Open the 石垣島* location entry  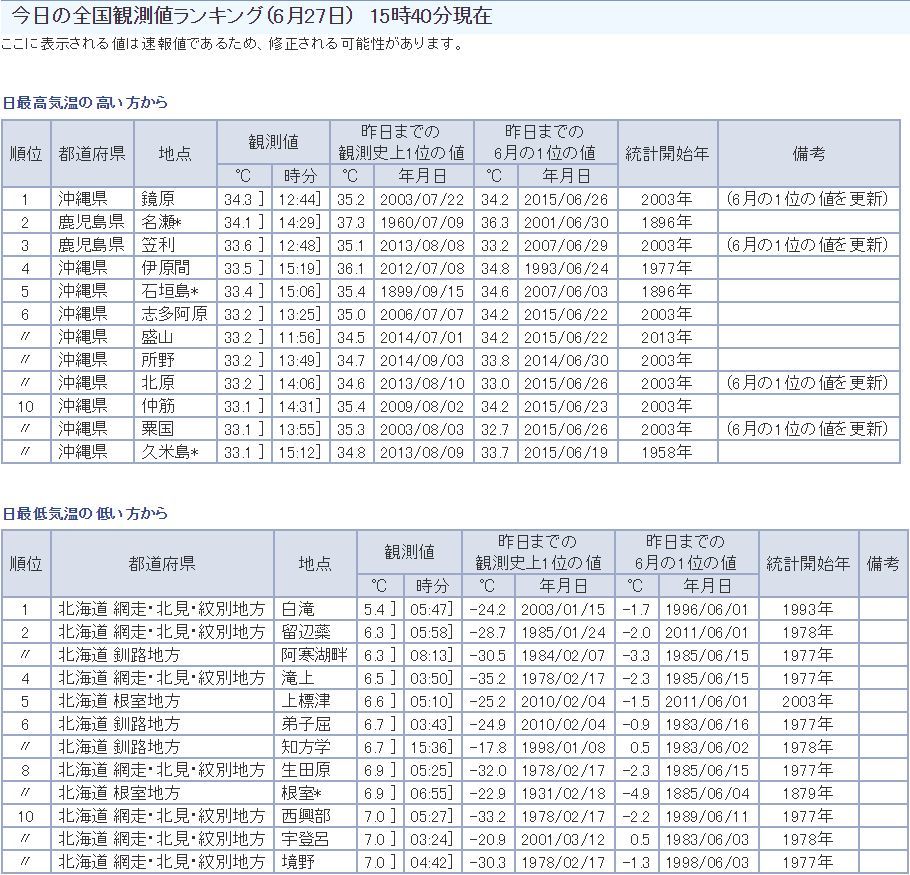tap(169, 291)
